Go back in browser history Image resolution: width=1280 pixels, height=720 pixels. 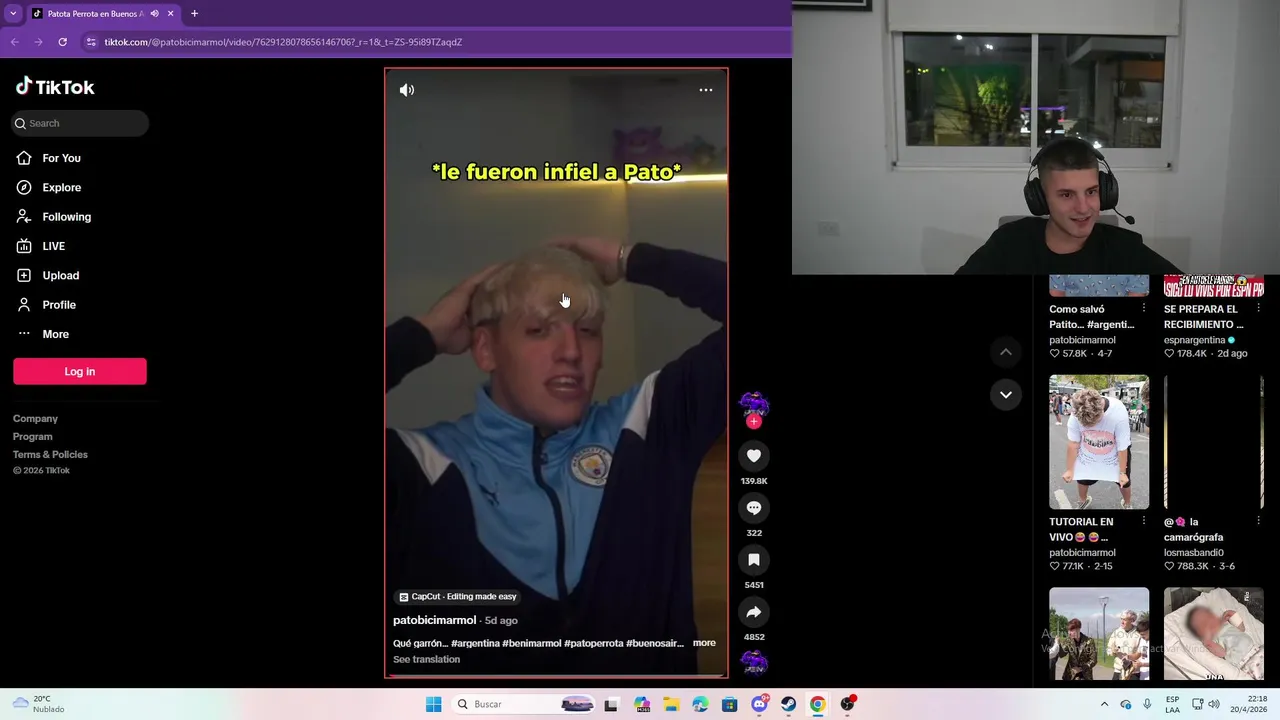click(14, 42)
